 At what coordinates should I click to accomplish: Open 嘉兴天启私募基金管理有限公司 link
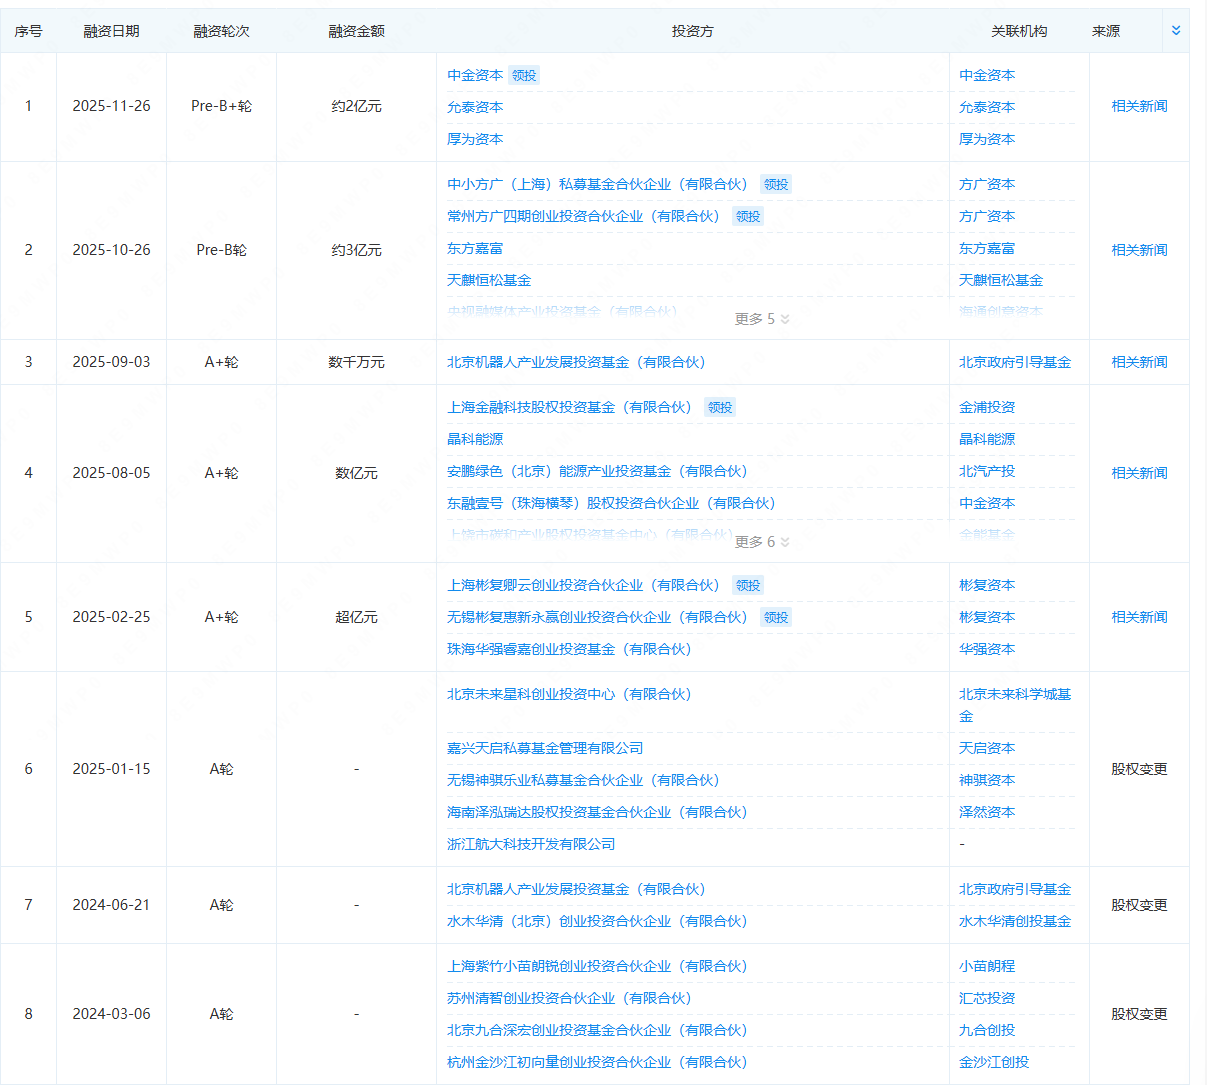pyautogui.click(x=545, y=748)
